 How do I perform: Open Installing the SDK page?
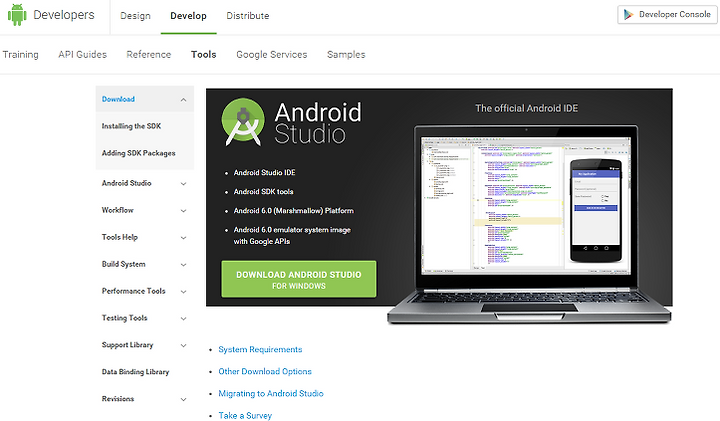(131, 126)
